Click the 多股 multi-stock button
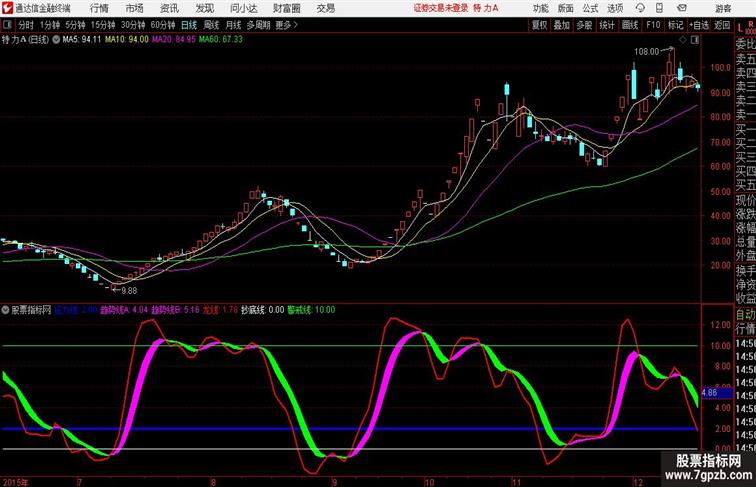Viewport: 756px width, 487px height. click(x=584, y=25)
